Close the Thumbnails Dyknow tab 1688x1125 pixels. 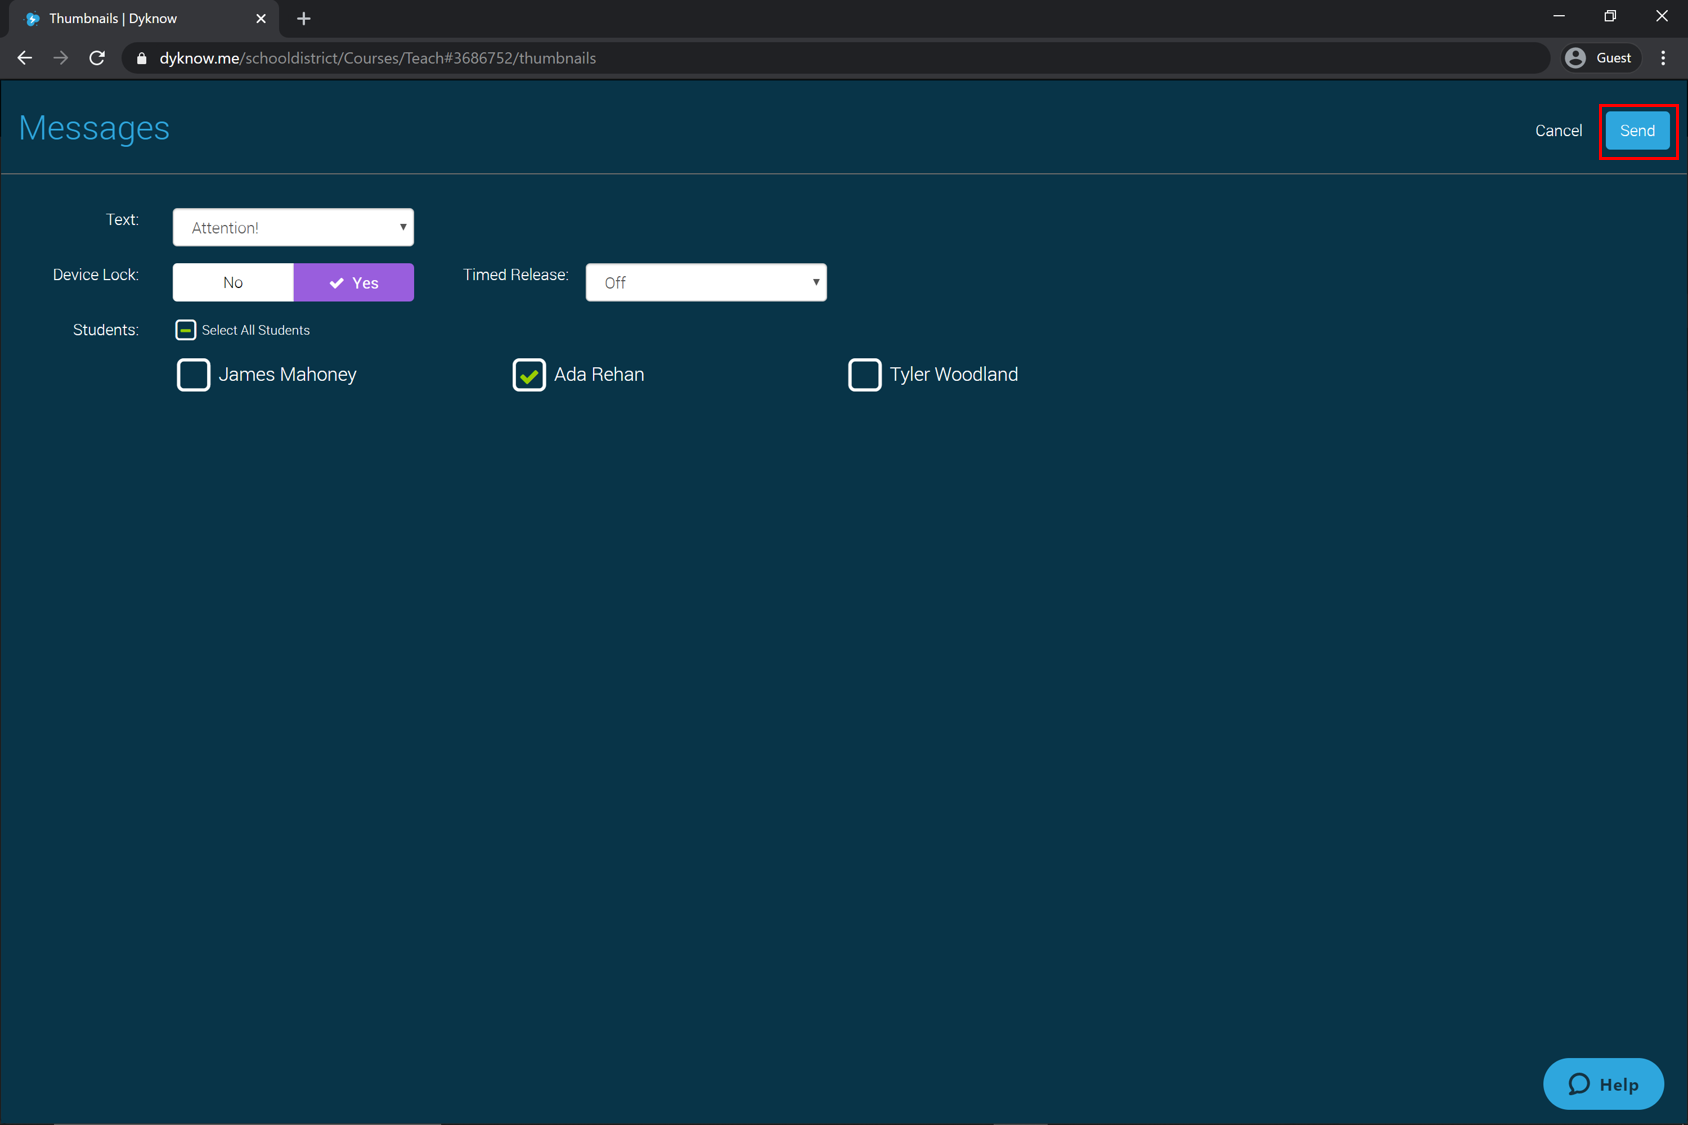click(261, 19)
